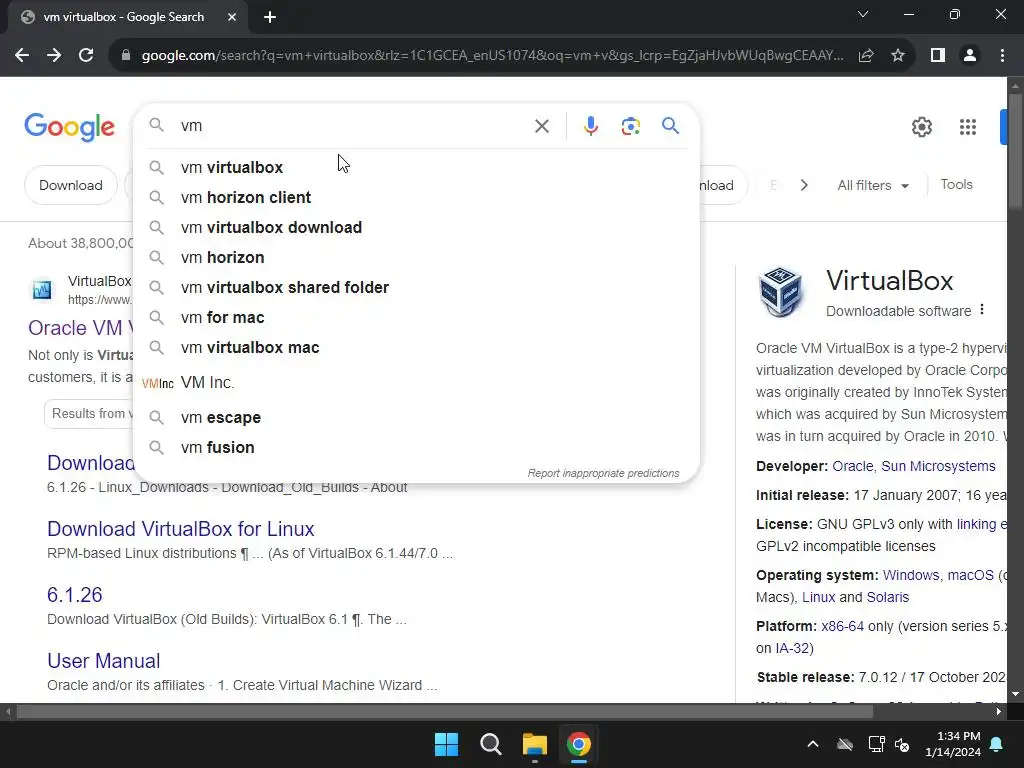Open All filters dropdown
Screen dimensions: 1024x768
tap(873, 185)
